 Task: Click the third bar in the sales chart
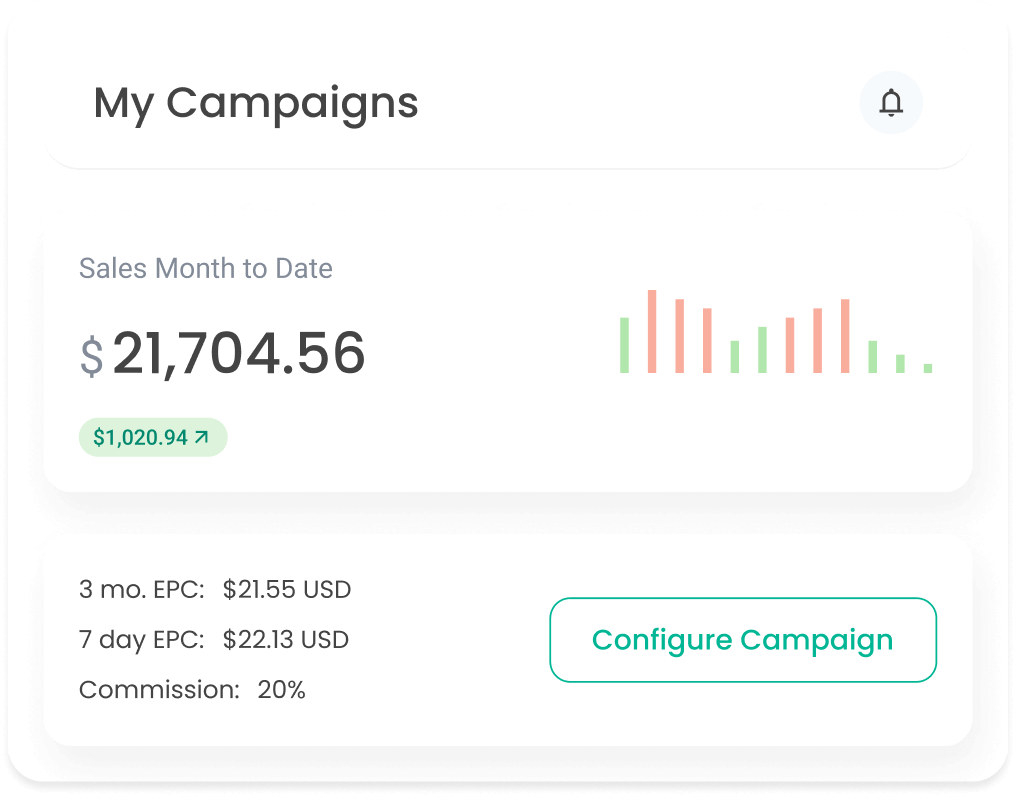coord(680,336)
